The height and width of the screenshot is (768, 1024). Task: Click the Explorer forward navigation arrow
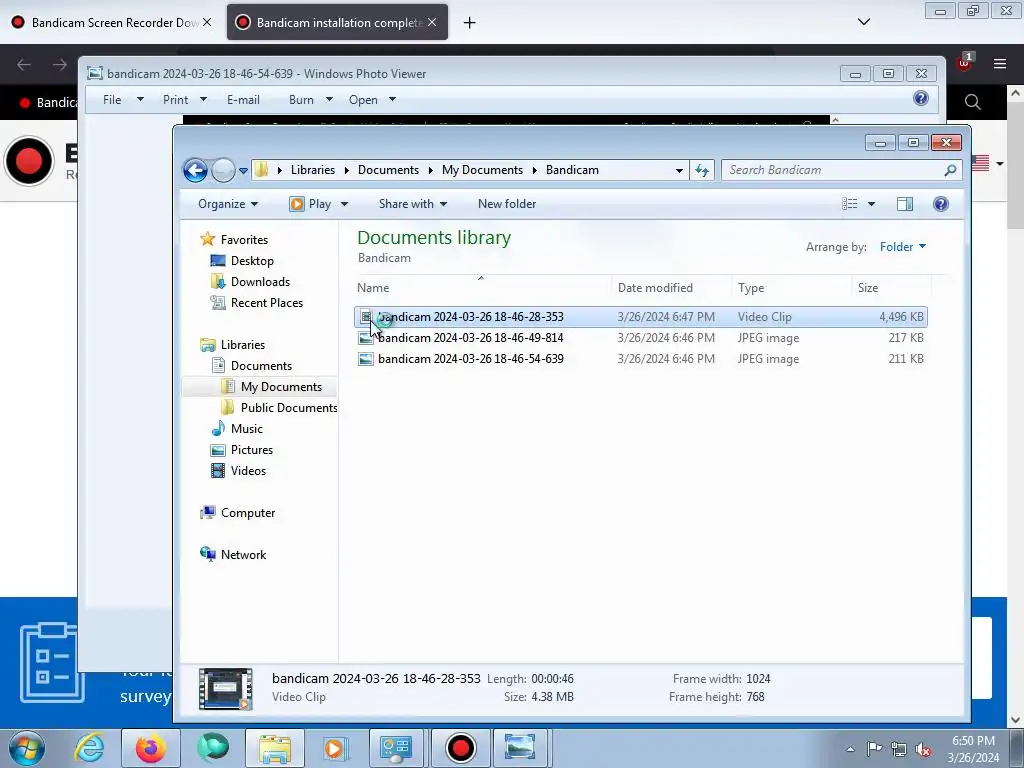pyautogui.click(x=223, y=170)
